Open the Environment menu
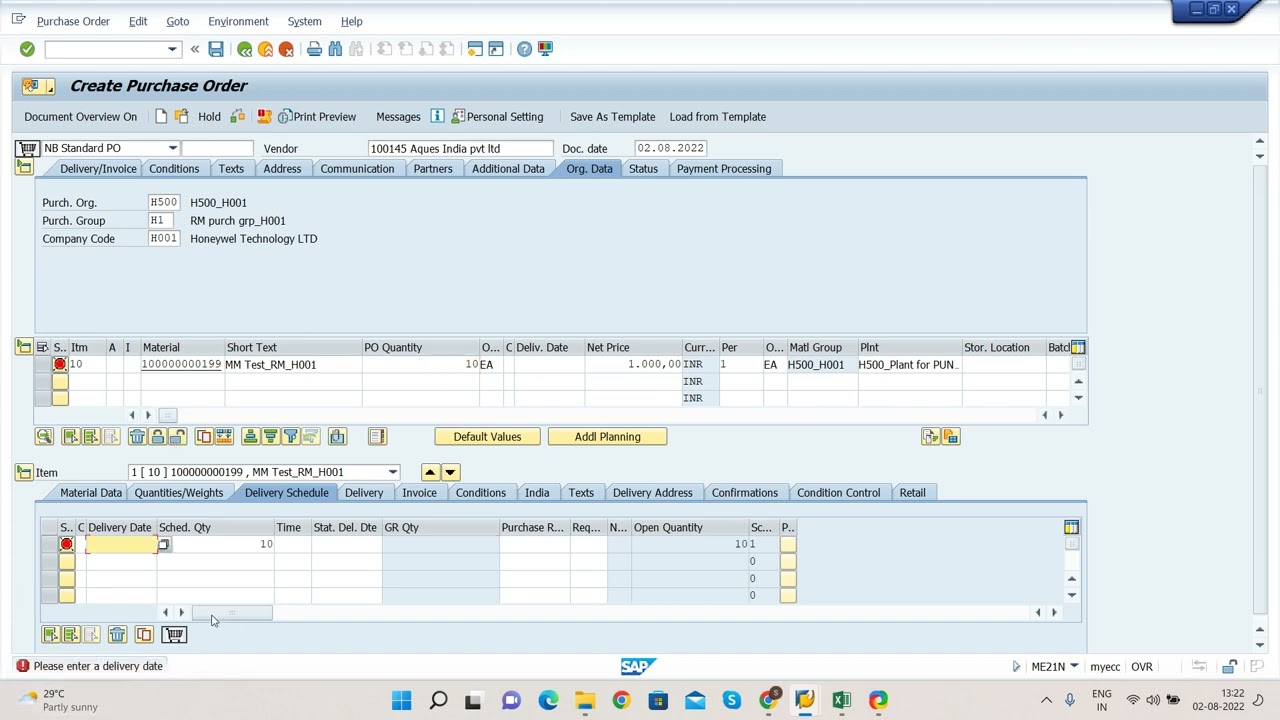 [238, 21]
